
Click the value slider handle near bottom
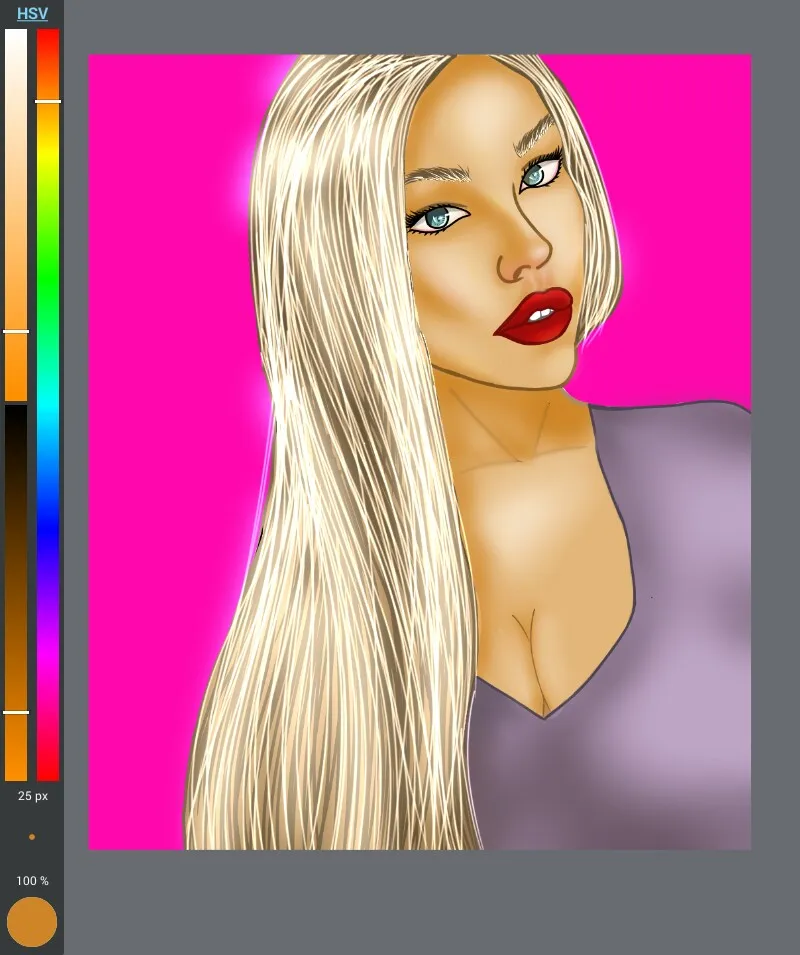[x=16, y=712]
